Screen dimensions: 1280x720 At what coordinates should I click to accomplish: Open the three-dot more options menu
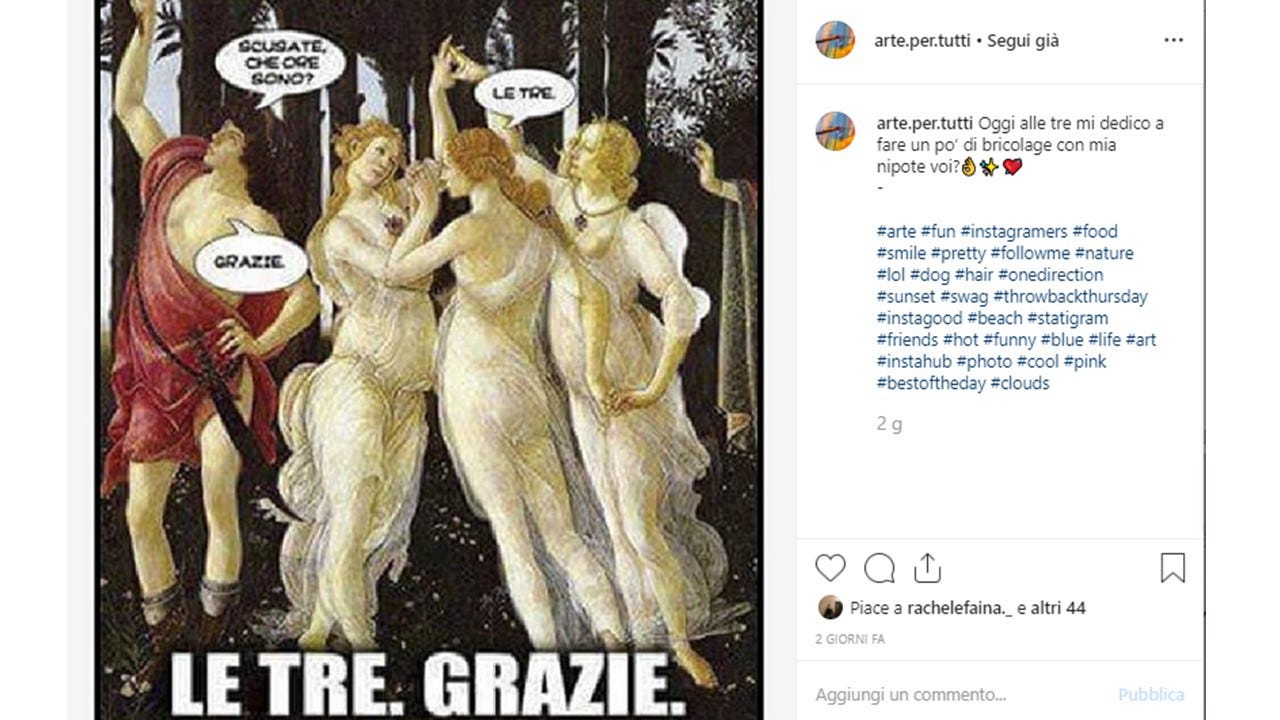(1173, 41)
